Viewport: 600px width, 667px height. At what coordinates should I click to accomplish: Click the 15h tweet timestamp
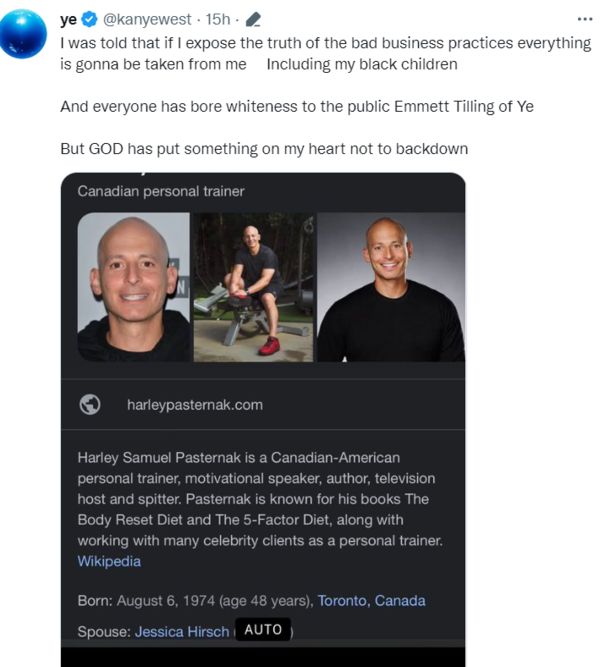click(x=218, y=20)
